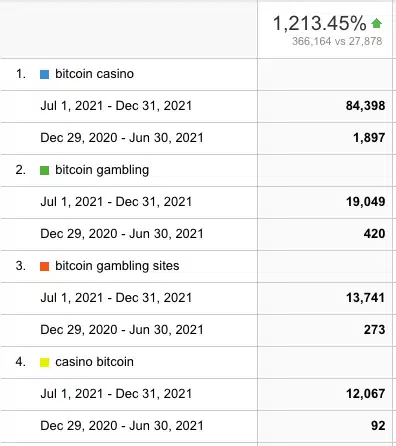This screenshot has width=396, height=446.
Task: Click the 366,164 vs 27,878 comparison text
Action: (x=337, y=41)
